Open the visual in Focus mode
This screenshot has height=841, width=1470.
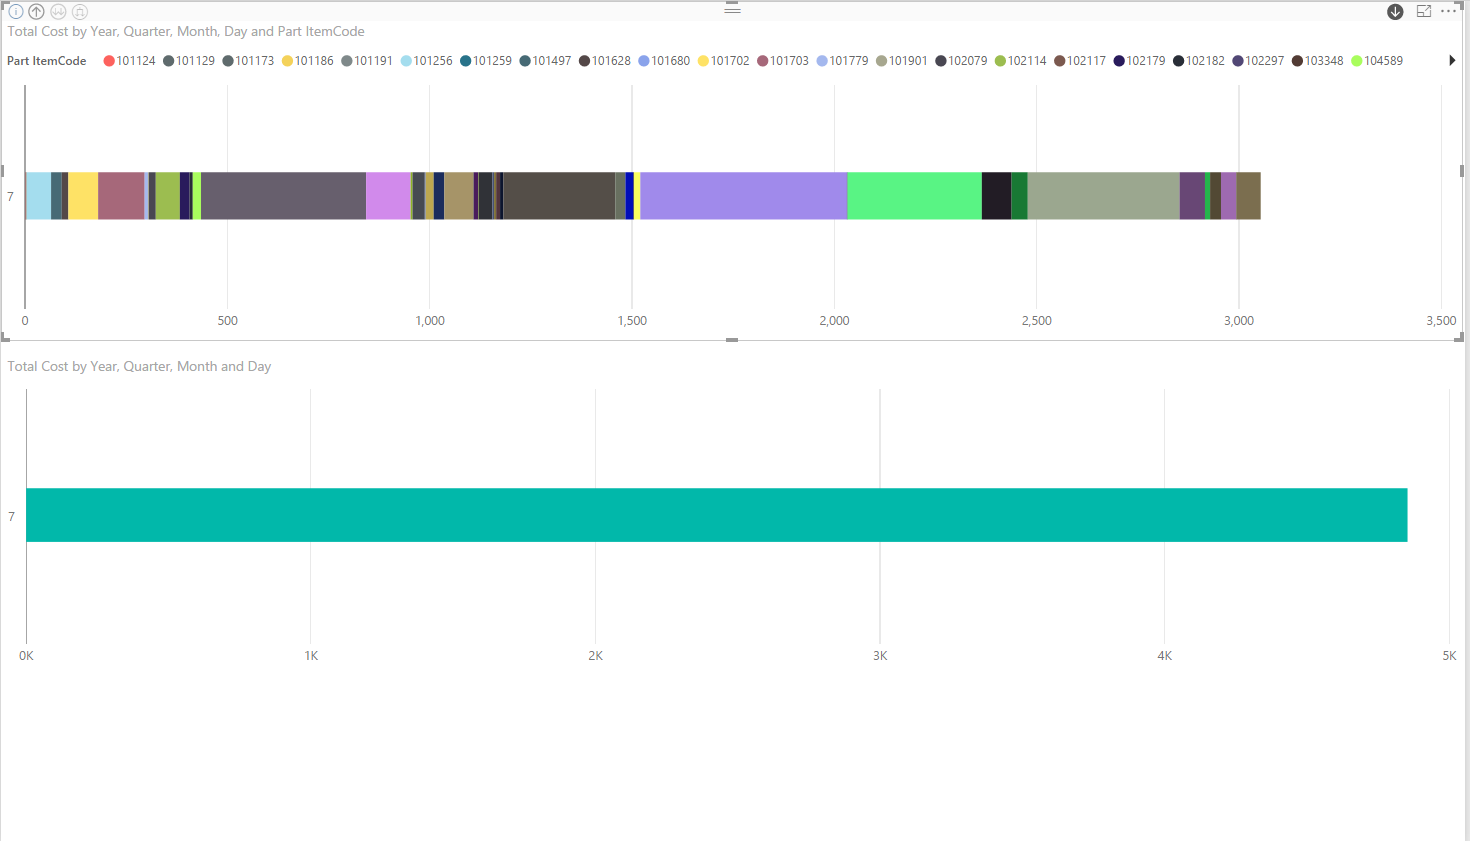tap(1424, 11)
